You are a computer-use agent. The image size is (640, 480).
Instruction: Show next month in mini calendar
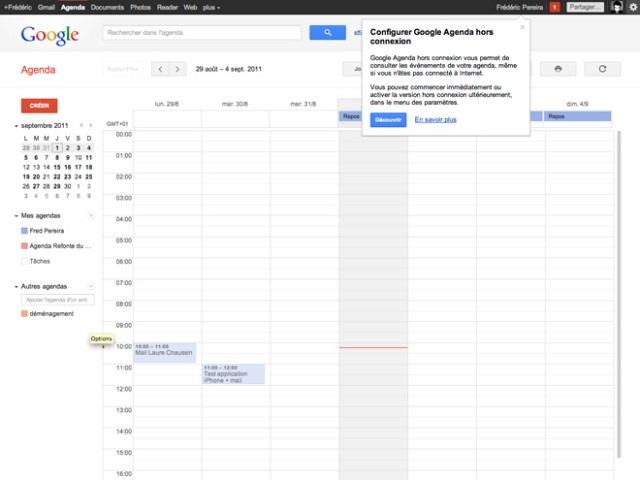(x=91, y=125)
